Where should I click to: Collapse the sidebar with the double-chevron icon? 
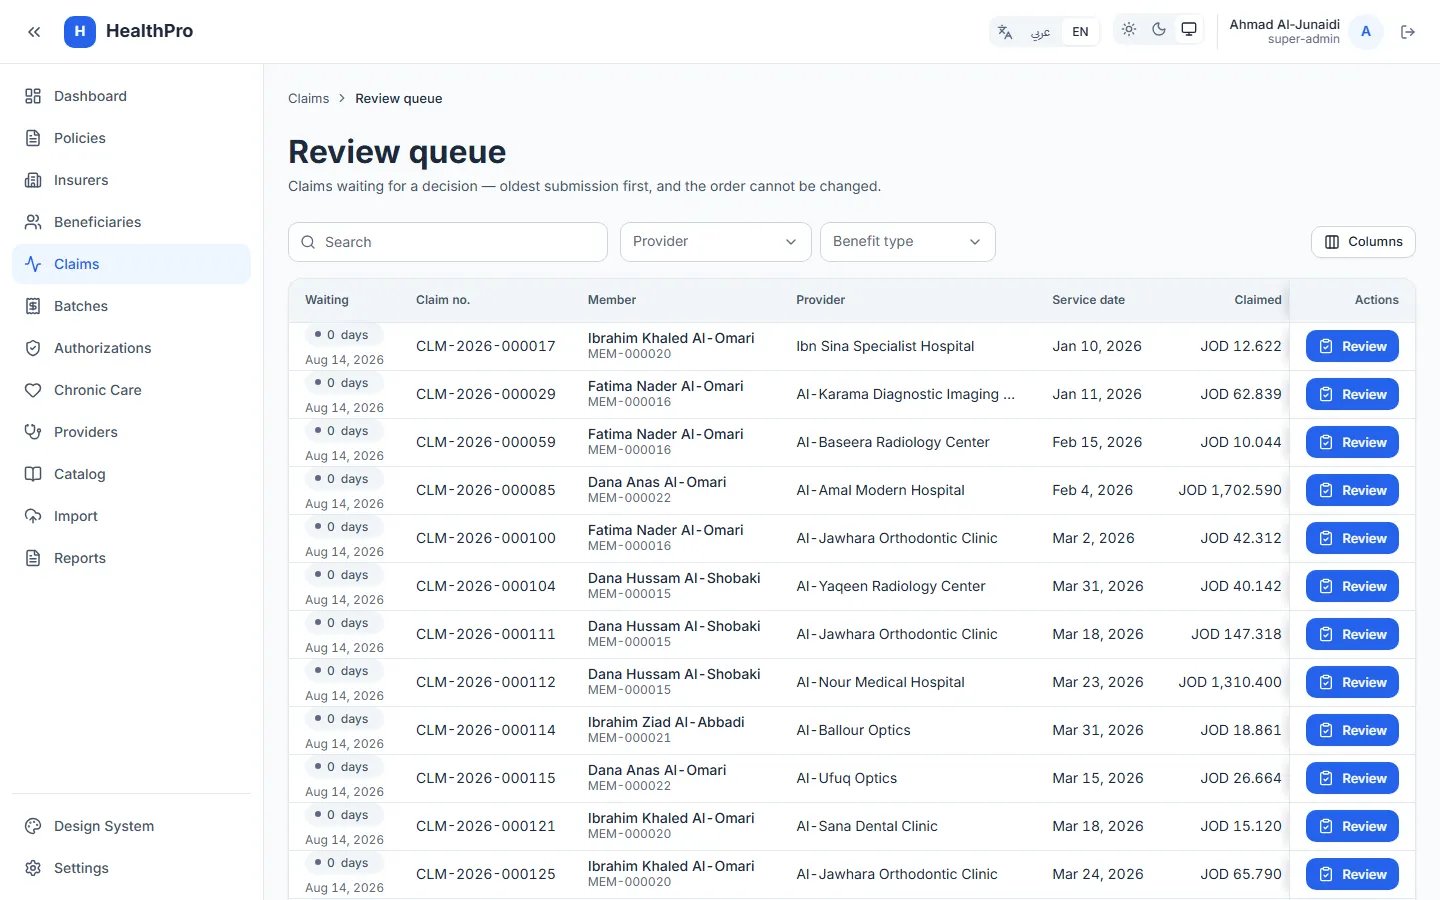click(34, 32)
